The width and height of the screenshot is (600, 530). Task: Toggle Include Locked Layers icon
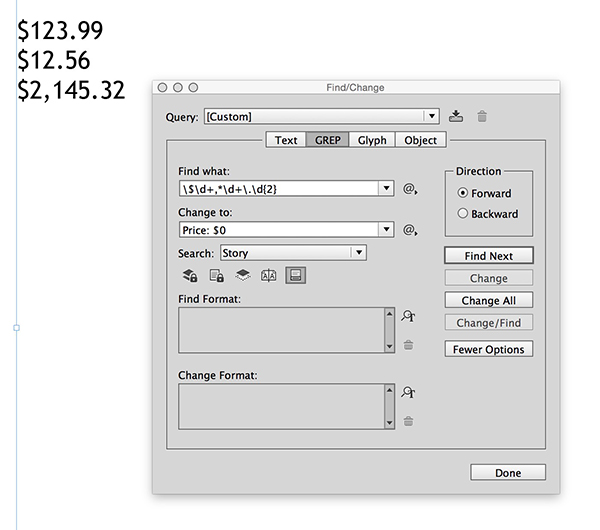tap(190, 276)
